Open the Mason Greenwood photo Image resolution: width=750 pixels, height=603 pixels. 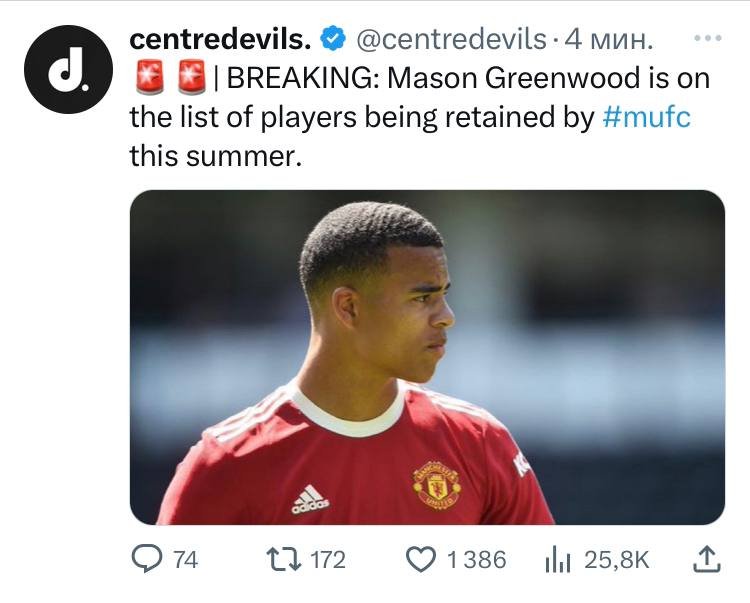click(427, 357)
